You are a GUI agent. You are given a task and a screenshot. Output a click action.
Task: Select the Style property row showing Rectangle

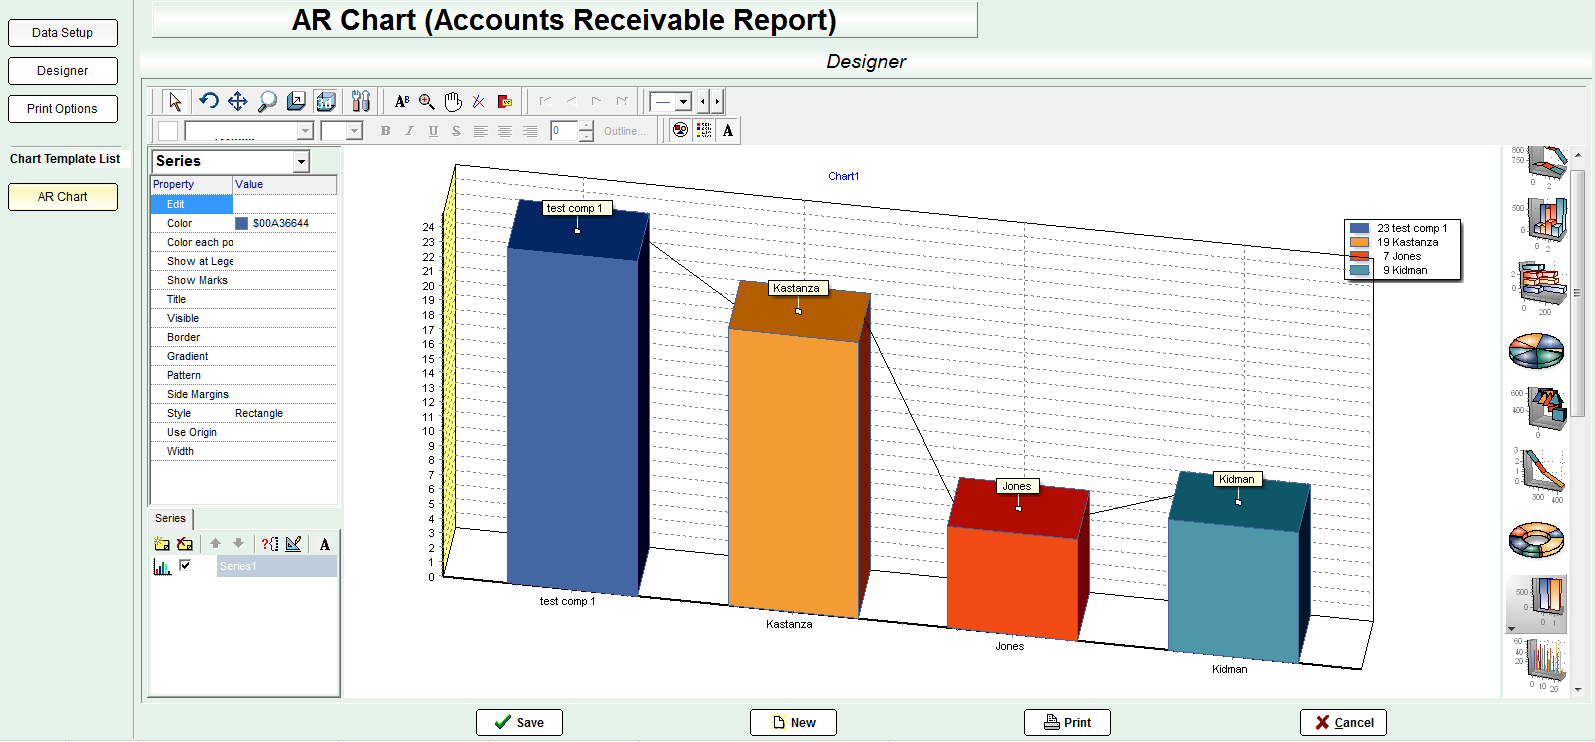pos(243,413)
